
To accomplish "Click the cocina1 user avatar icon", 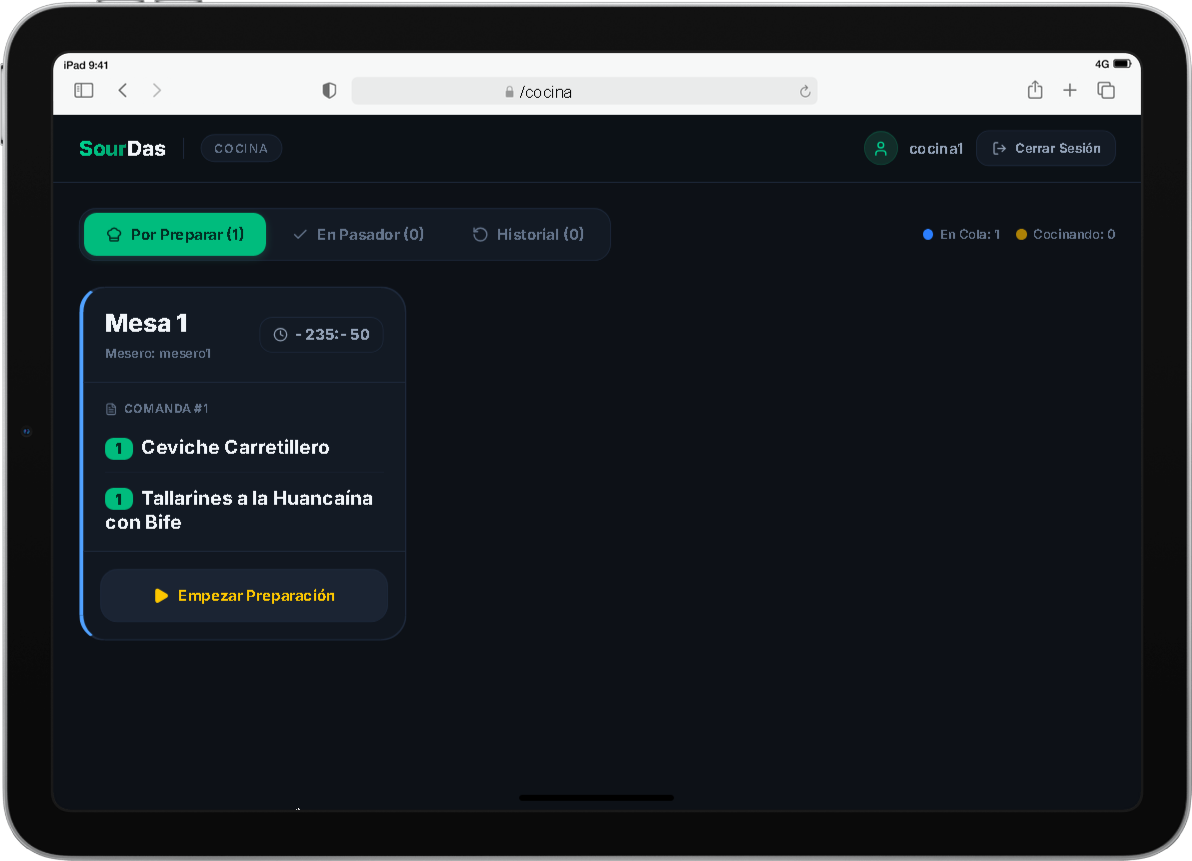I will tap(880, 148).
